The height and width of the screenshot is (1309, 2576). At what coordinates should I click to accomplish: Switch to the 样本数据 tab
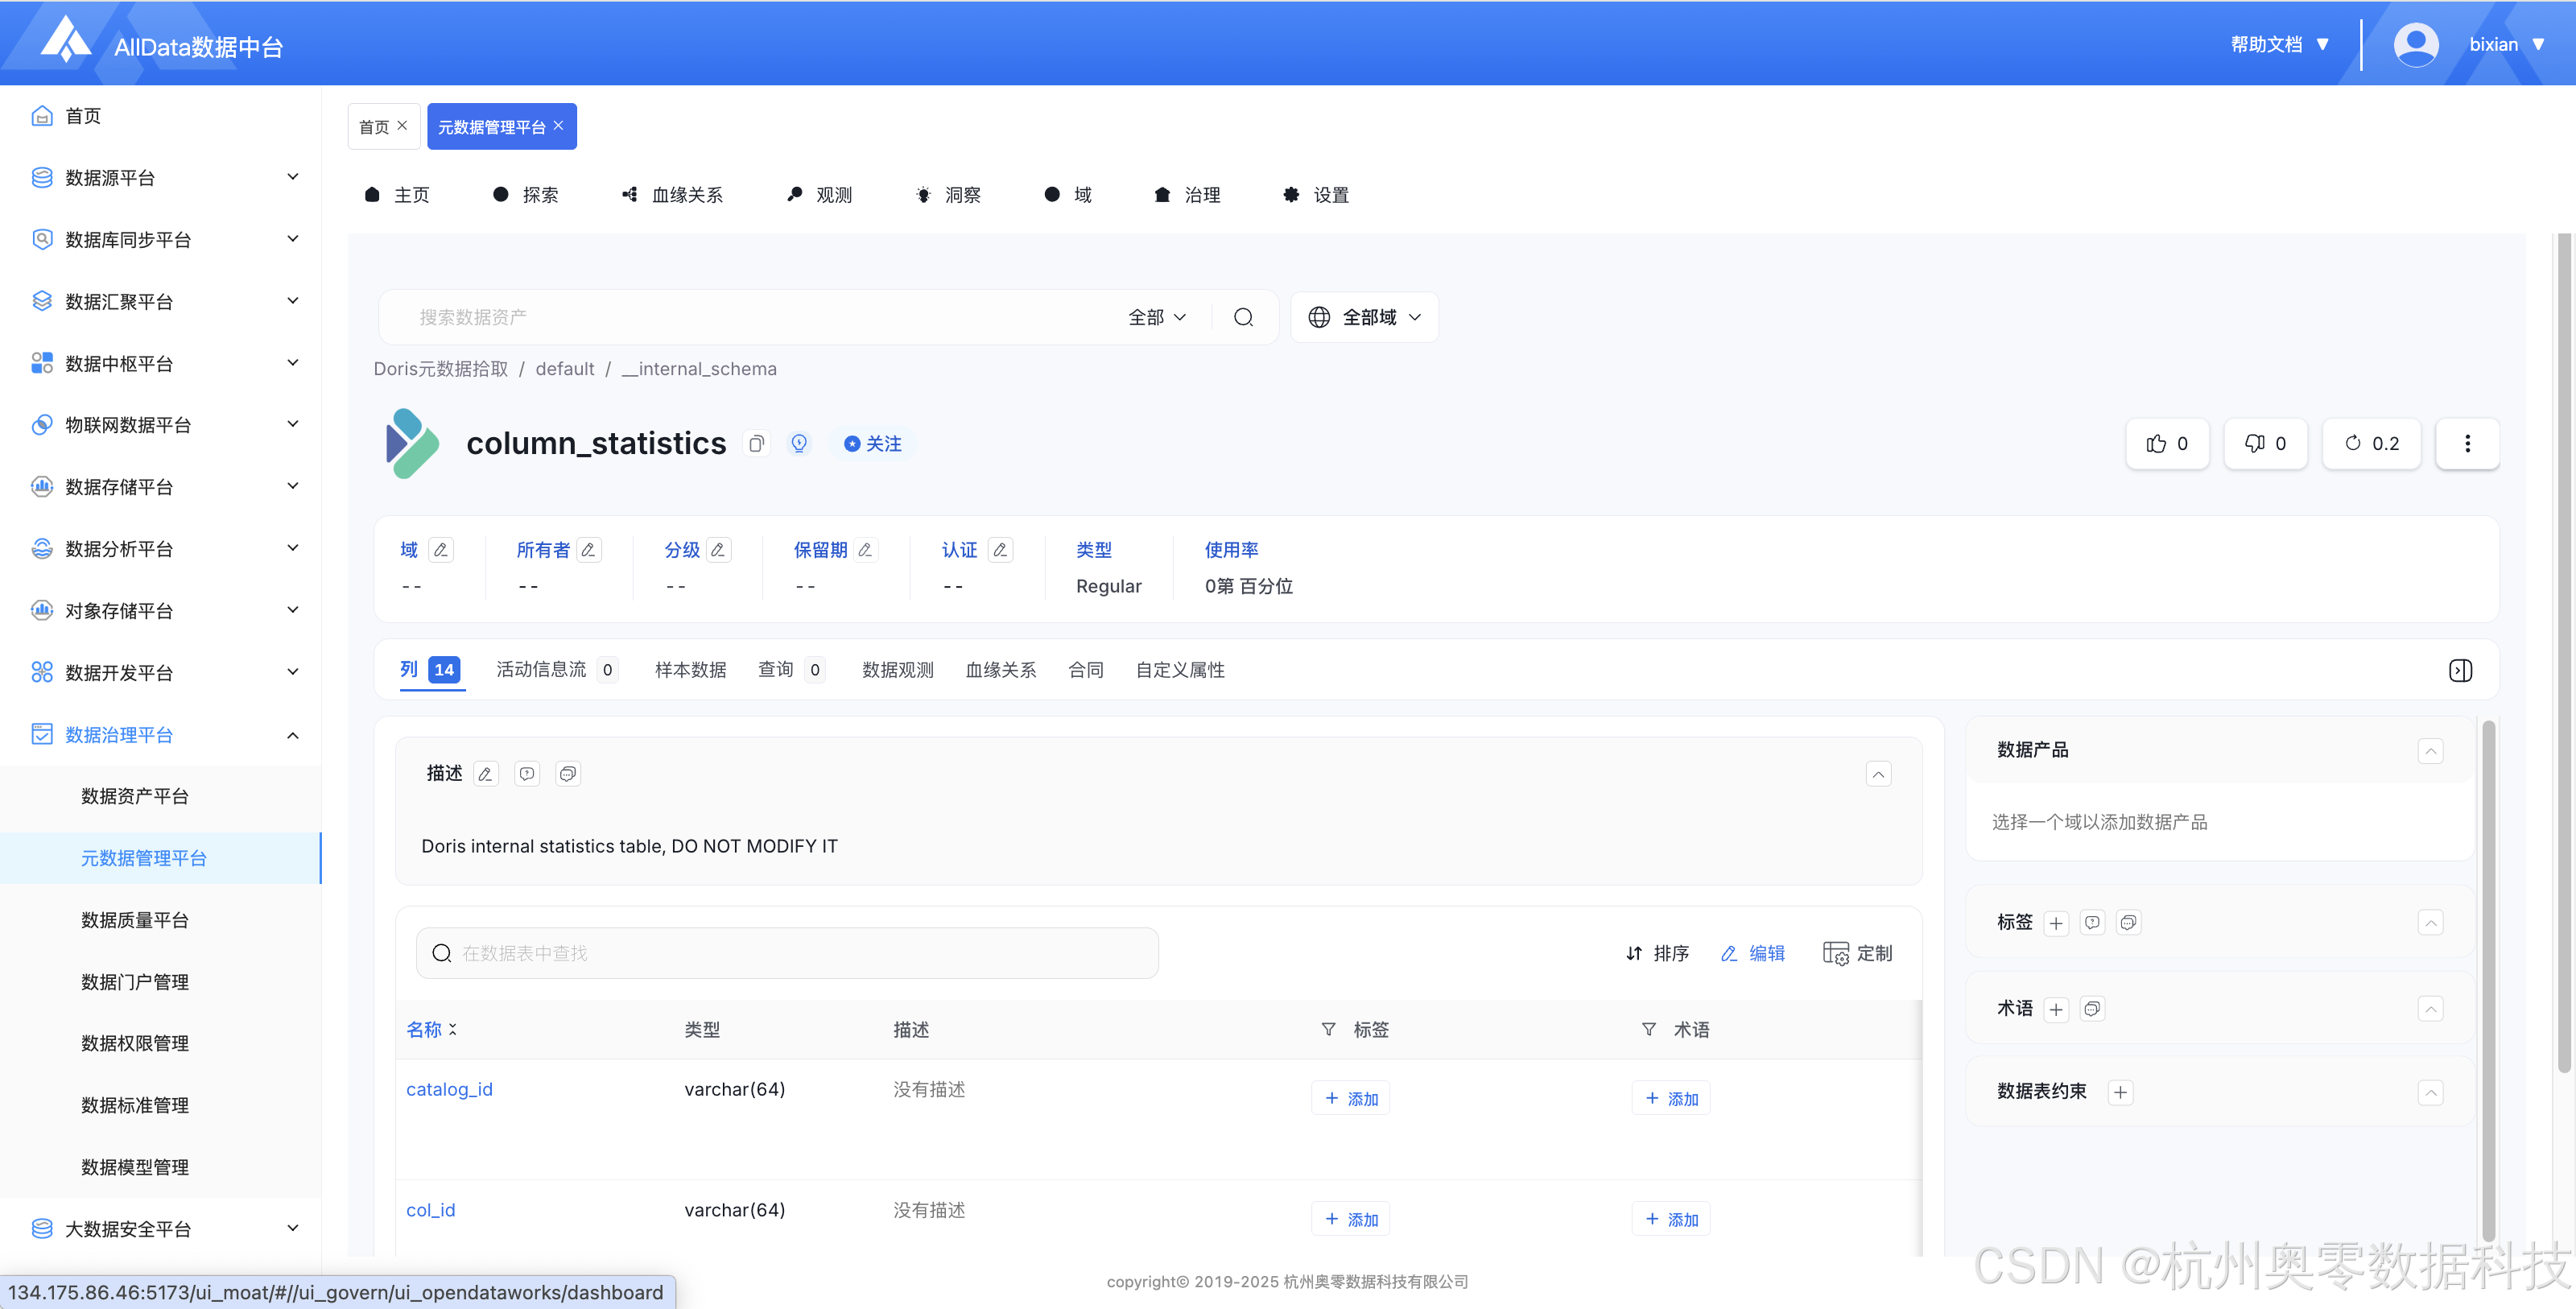point(690,669)
